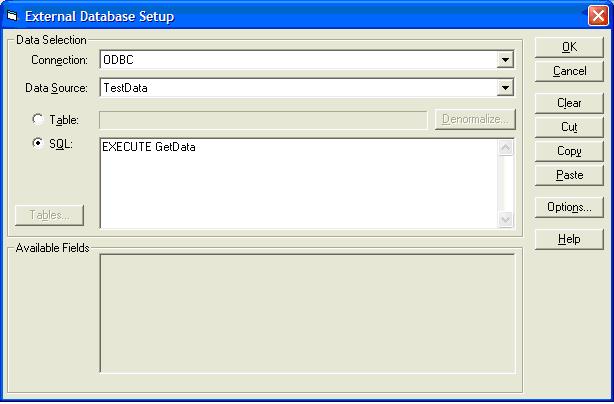This screenshot has height=404, width=614.
Task: Open the Options... dialog button
Action: 569,207
